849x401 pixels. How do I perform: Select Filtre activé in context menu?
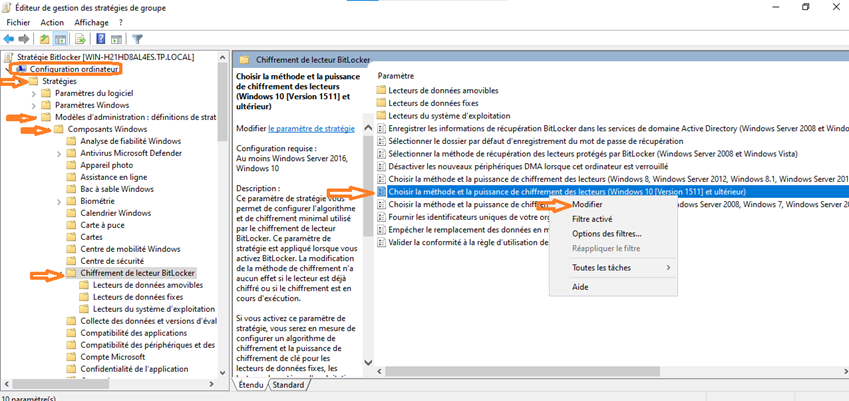point(592,219)
